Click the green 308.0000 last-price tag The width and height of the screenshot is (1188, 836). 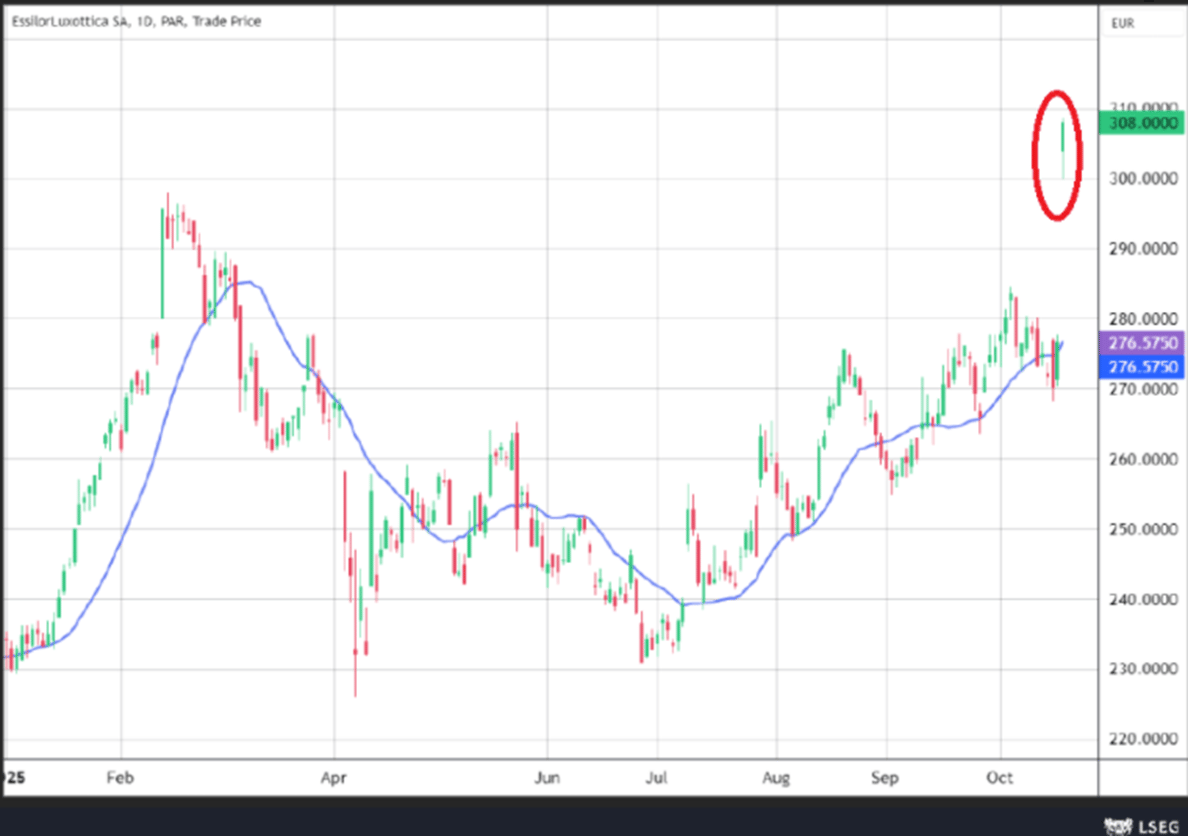(1141, 123)
